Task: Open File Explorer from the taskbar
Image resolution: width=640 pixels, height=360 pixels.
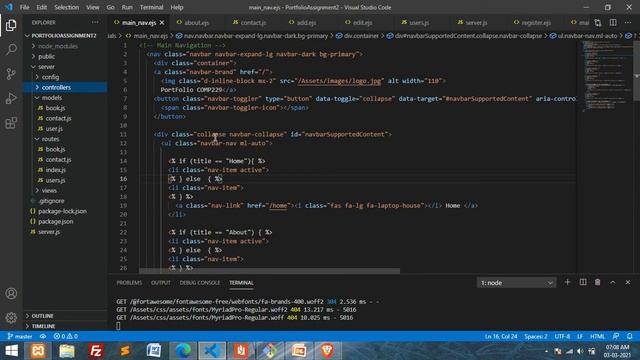Action: (67, 351)
